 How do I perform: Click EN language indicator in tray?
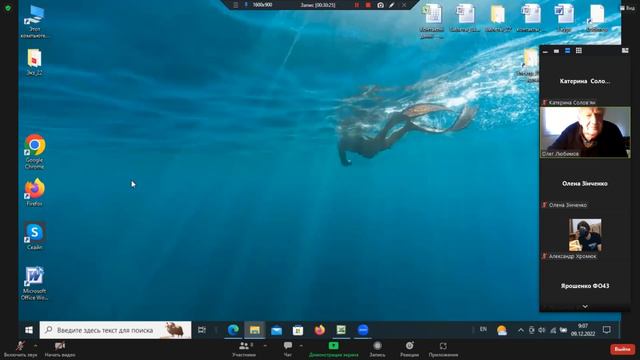pos(483,329)
